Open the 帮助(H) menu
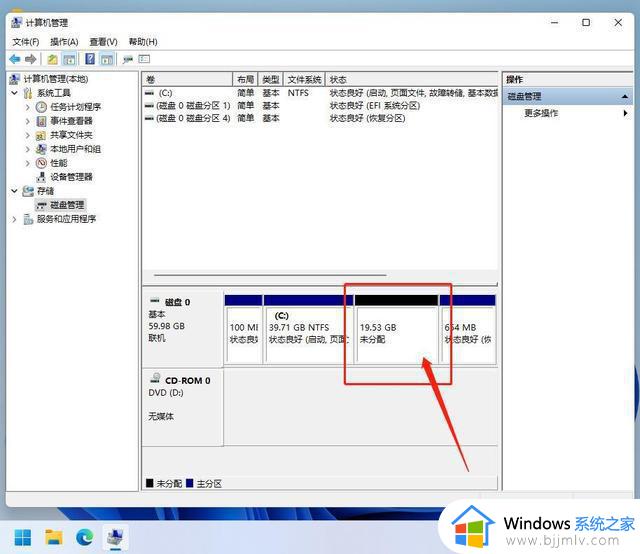 coord(143,42)
